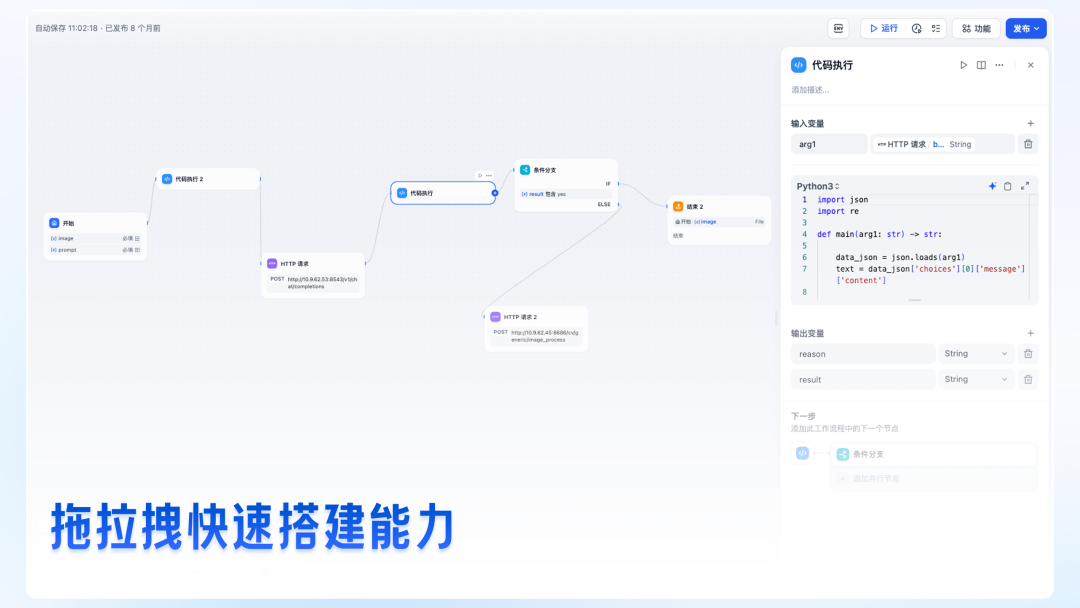The height and width of the screenshot is (608, 1080).
Task: Open version history clock icon near 运行
Action: 917,28
